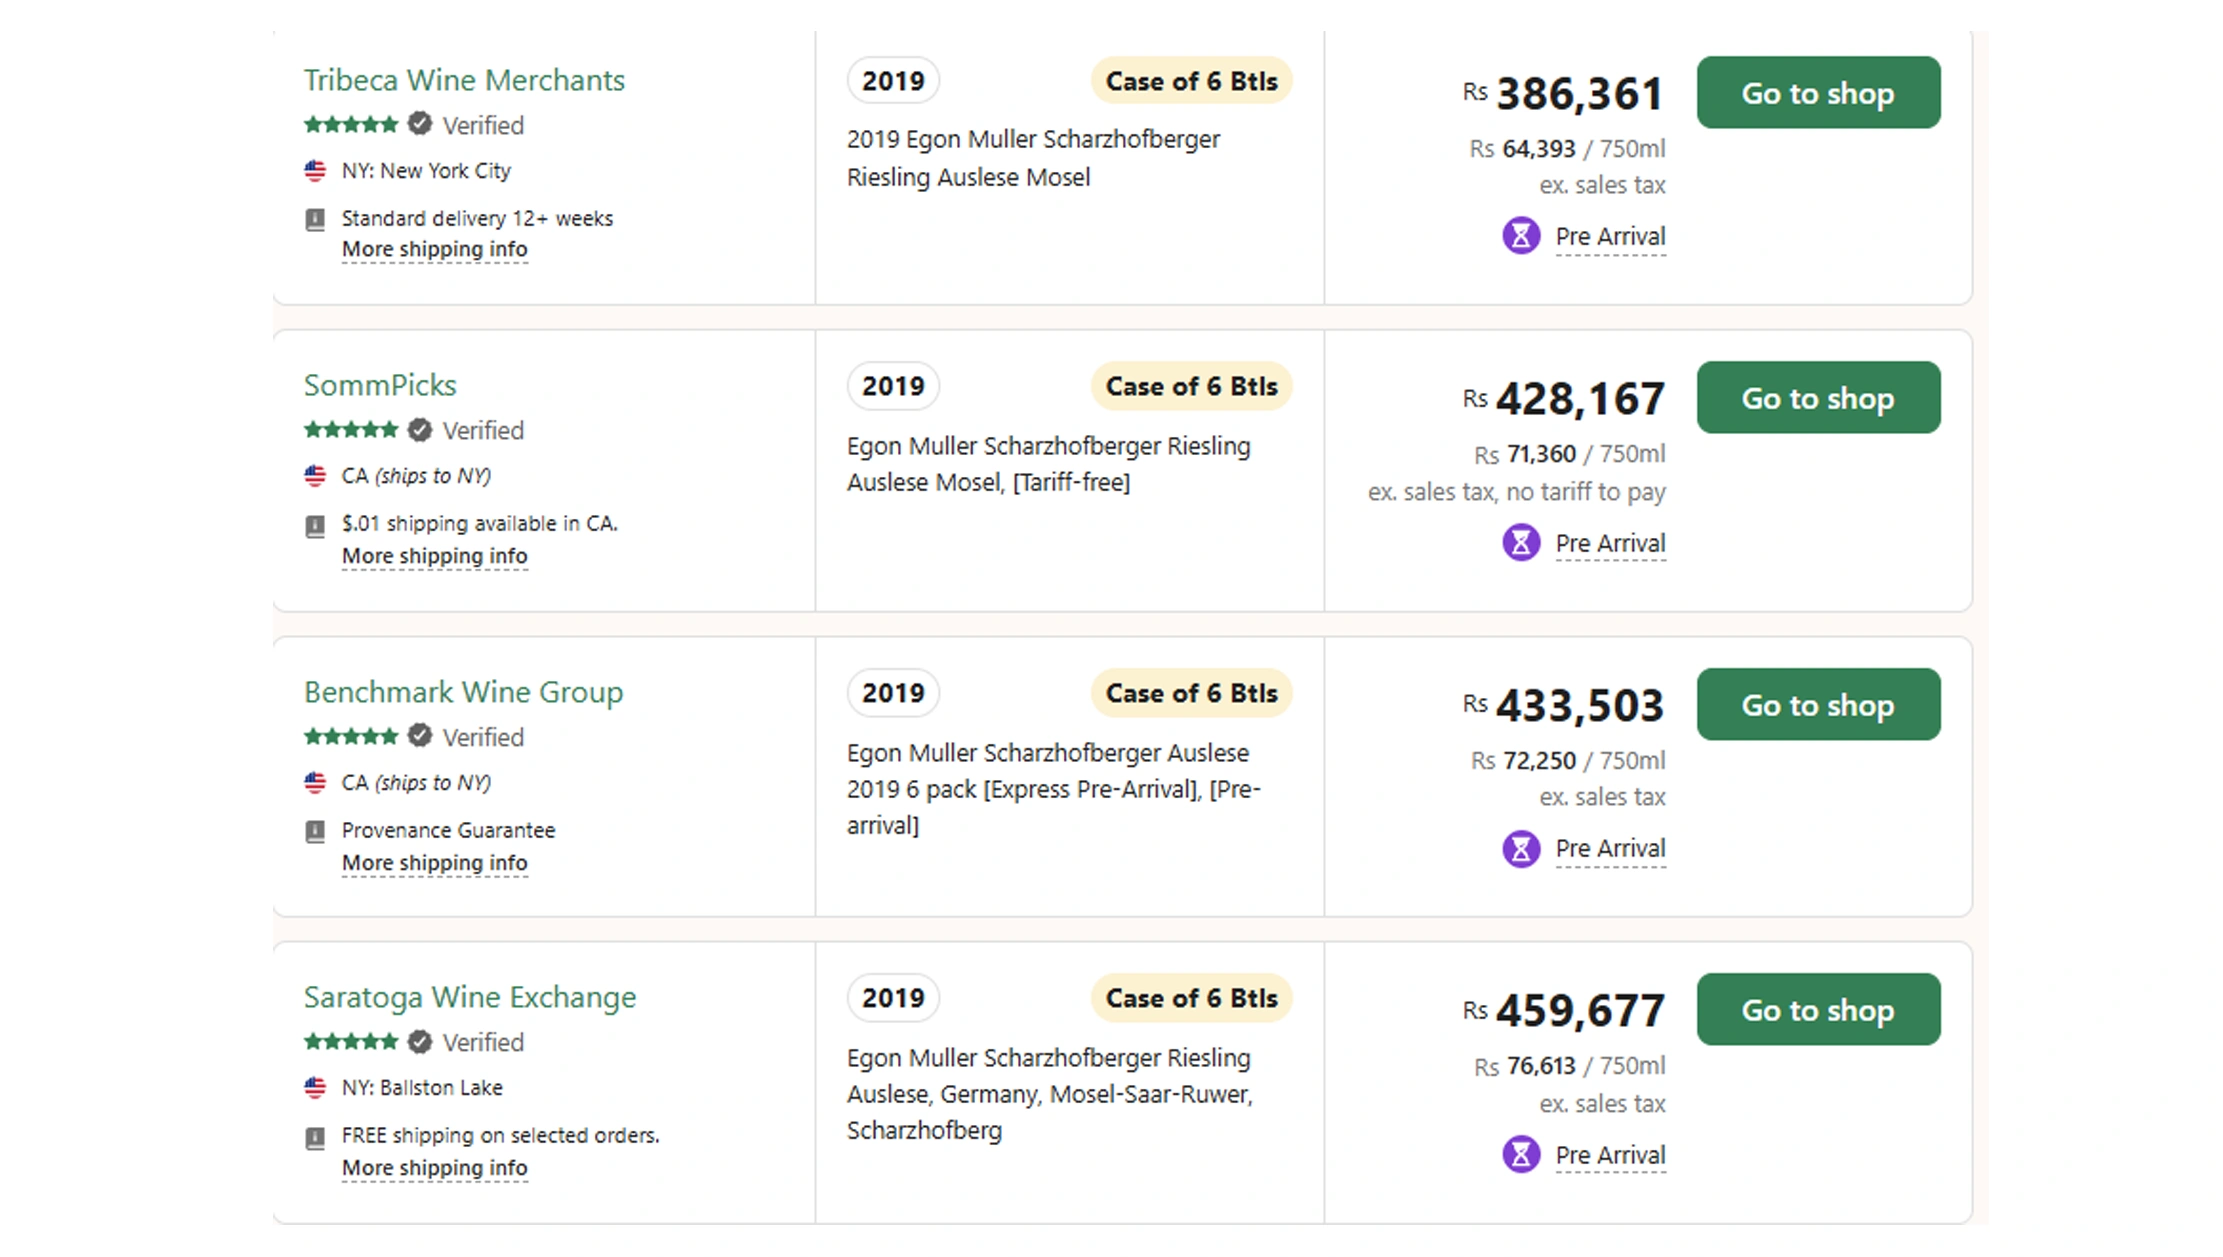Click the "NY: New York City" location text

pos(426,171)
